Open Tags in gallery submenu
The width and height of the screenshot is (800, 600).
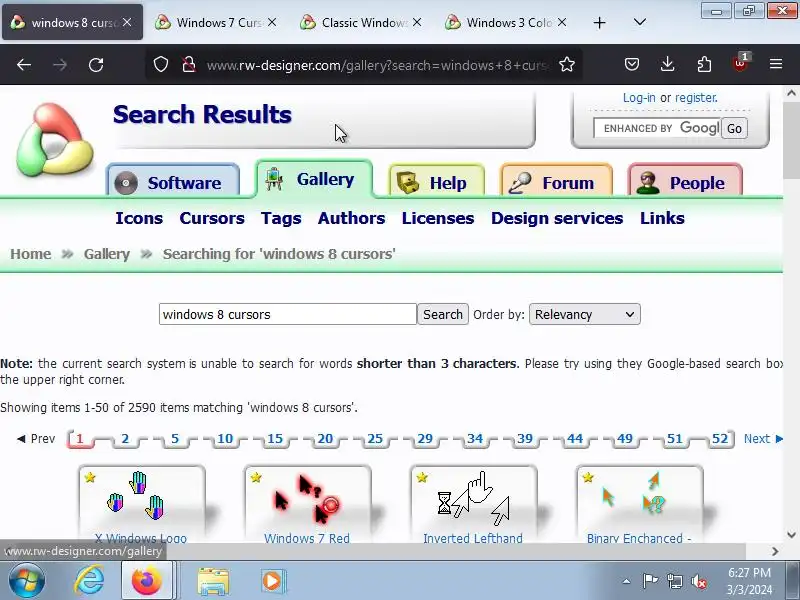point(281,218)
